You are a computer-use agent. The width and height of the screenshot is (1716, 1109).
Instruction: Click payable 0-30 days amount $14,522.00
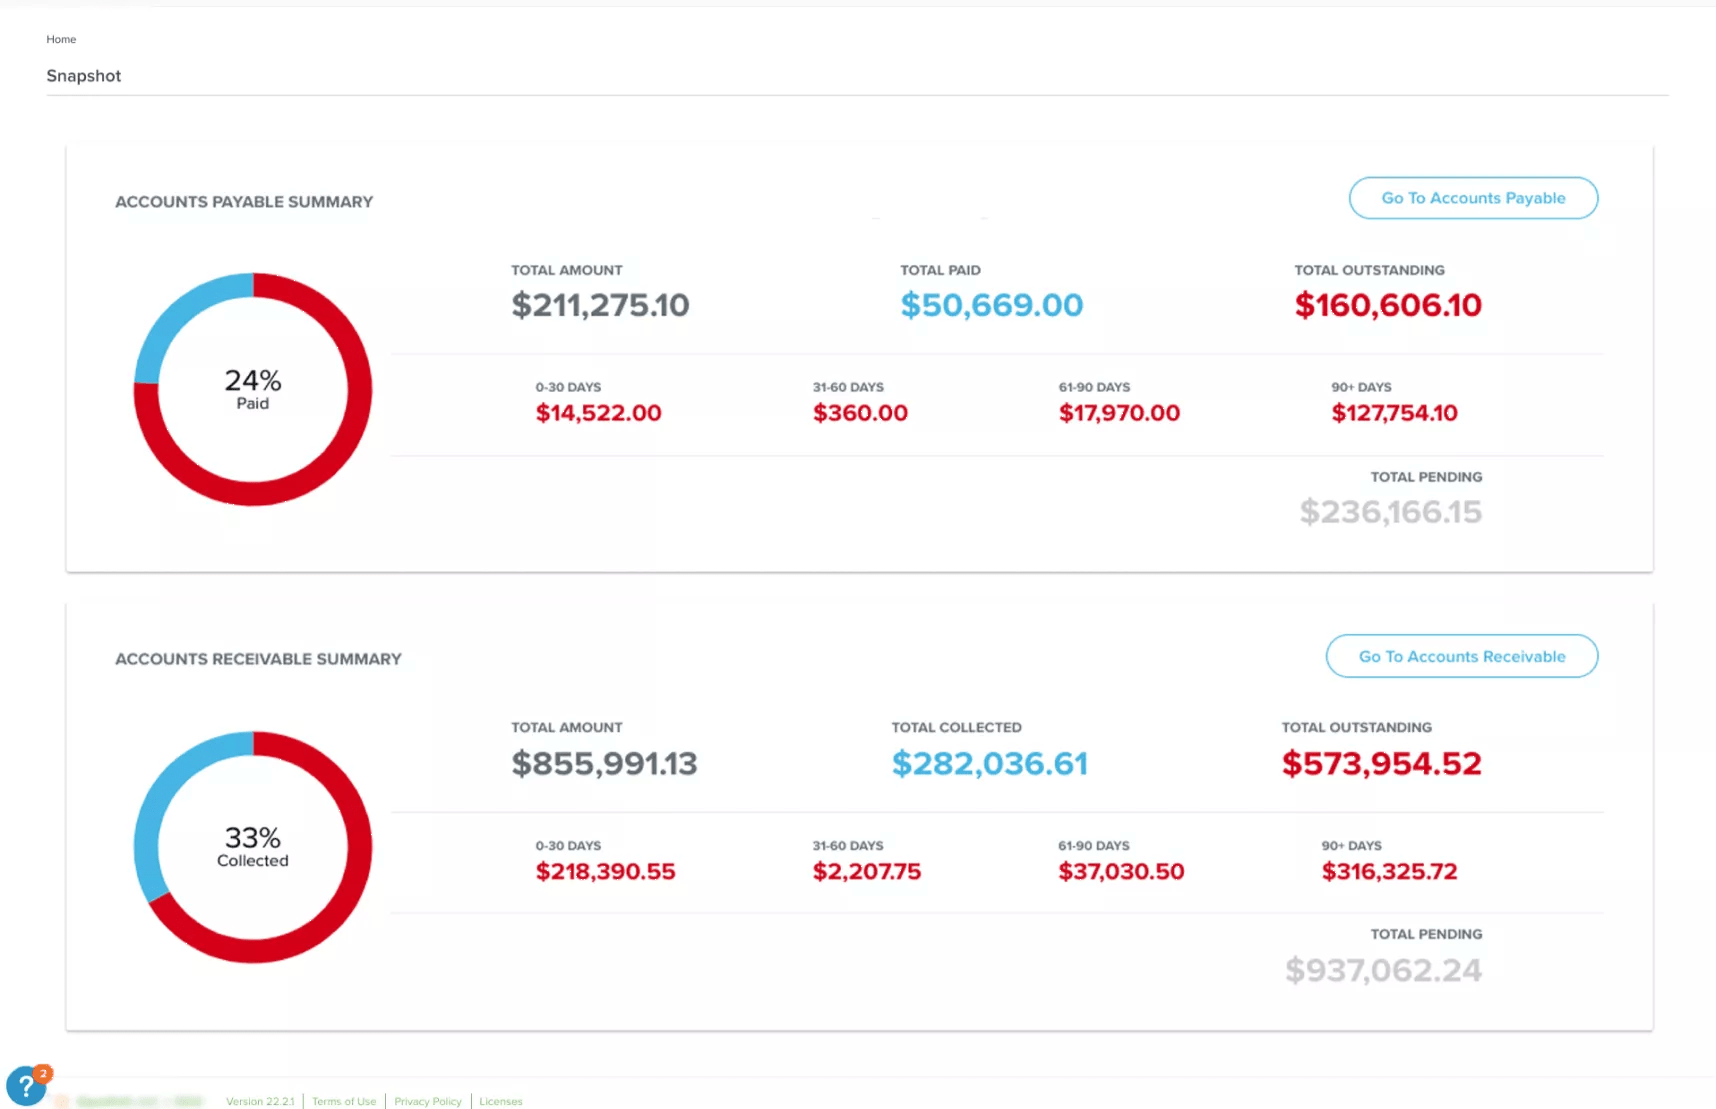(x=598, y=413)
